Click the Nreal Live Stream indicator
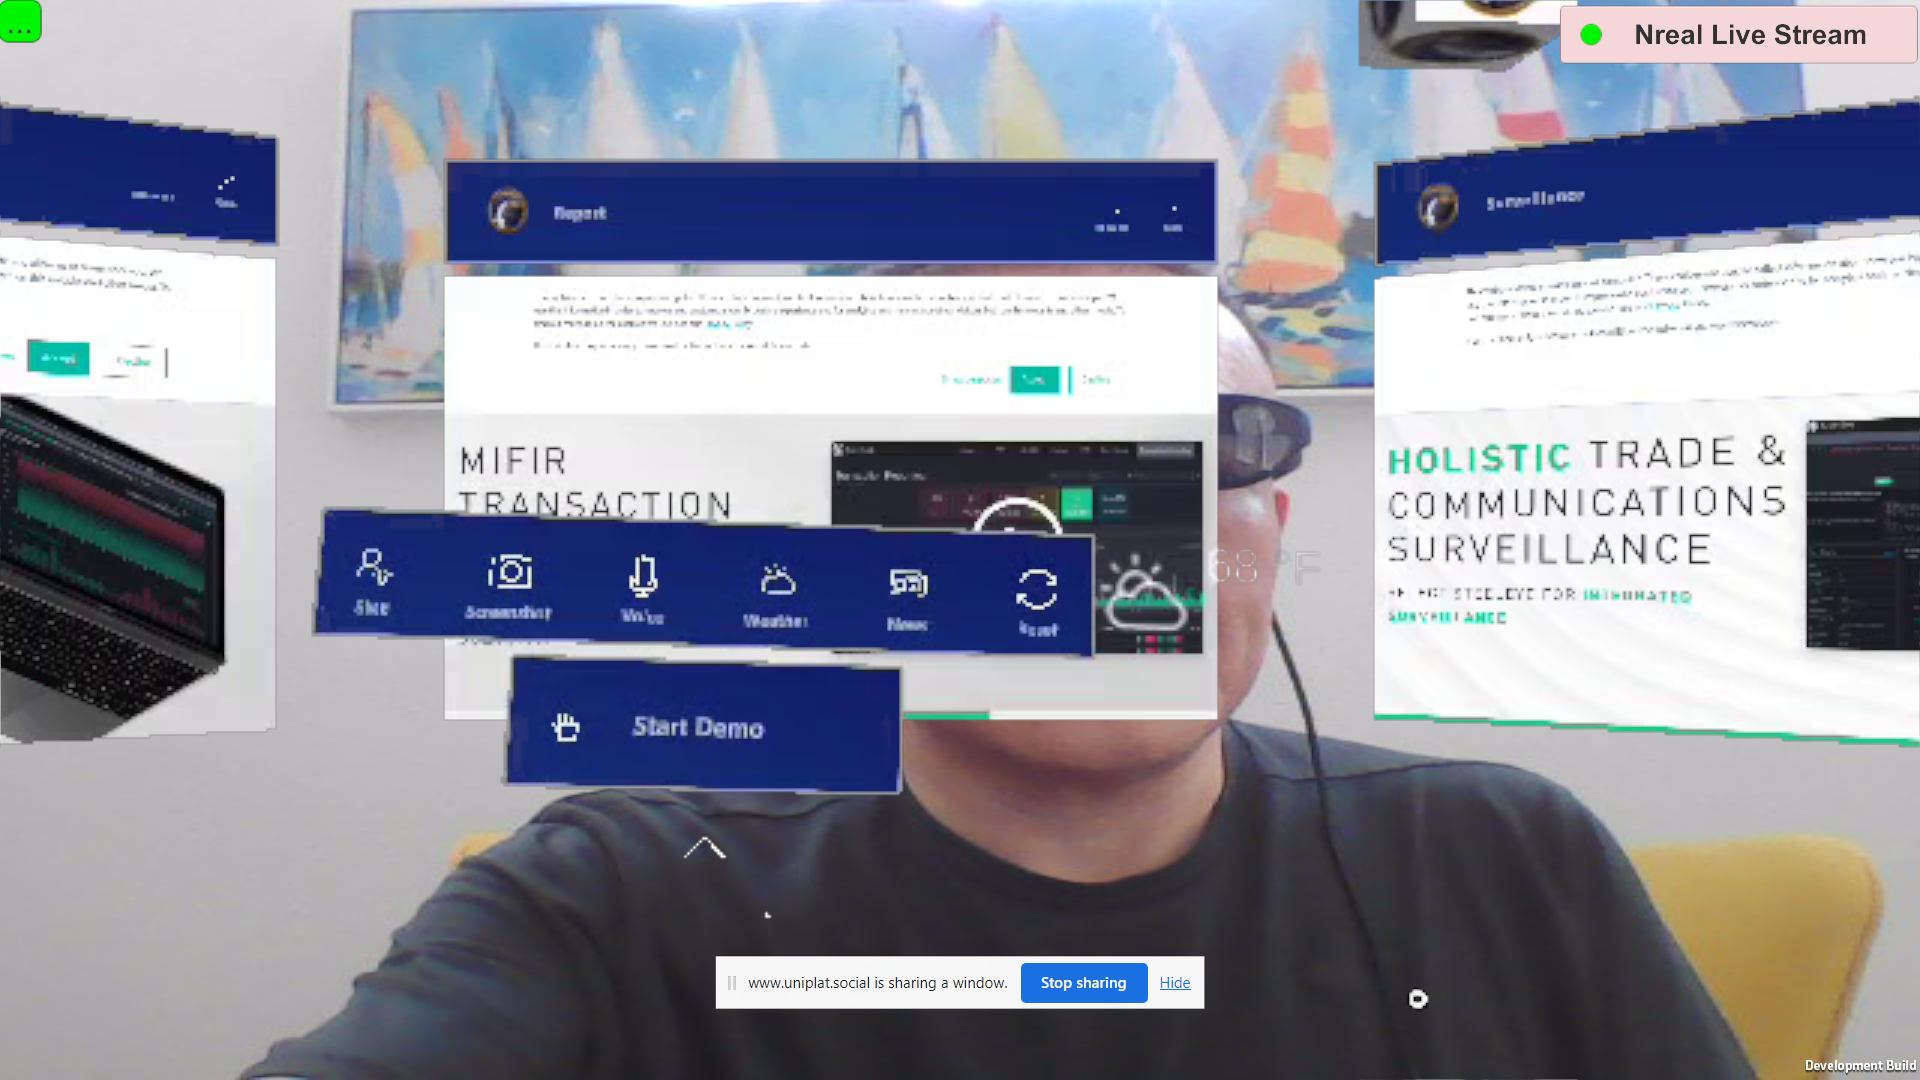The height and width of the screenshot is (1080, 1920). pyautogui.click(x=1738, y=35)
